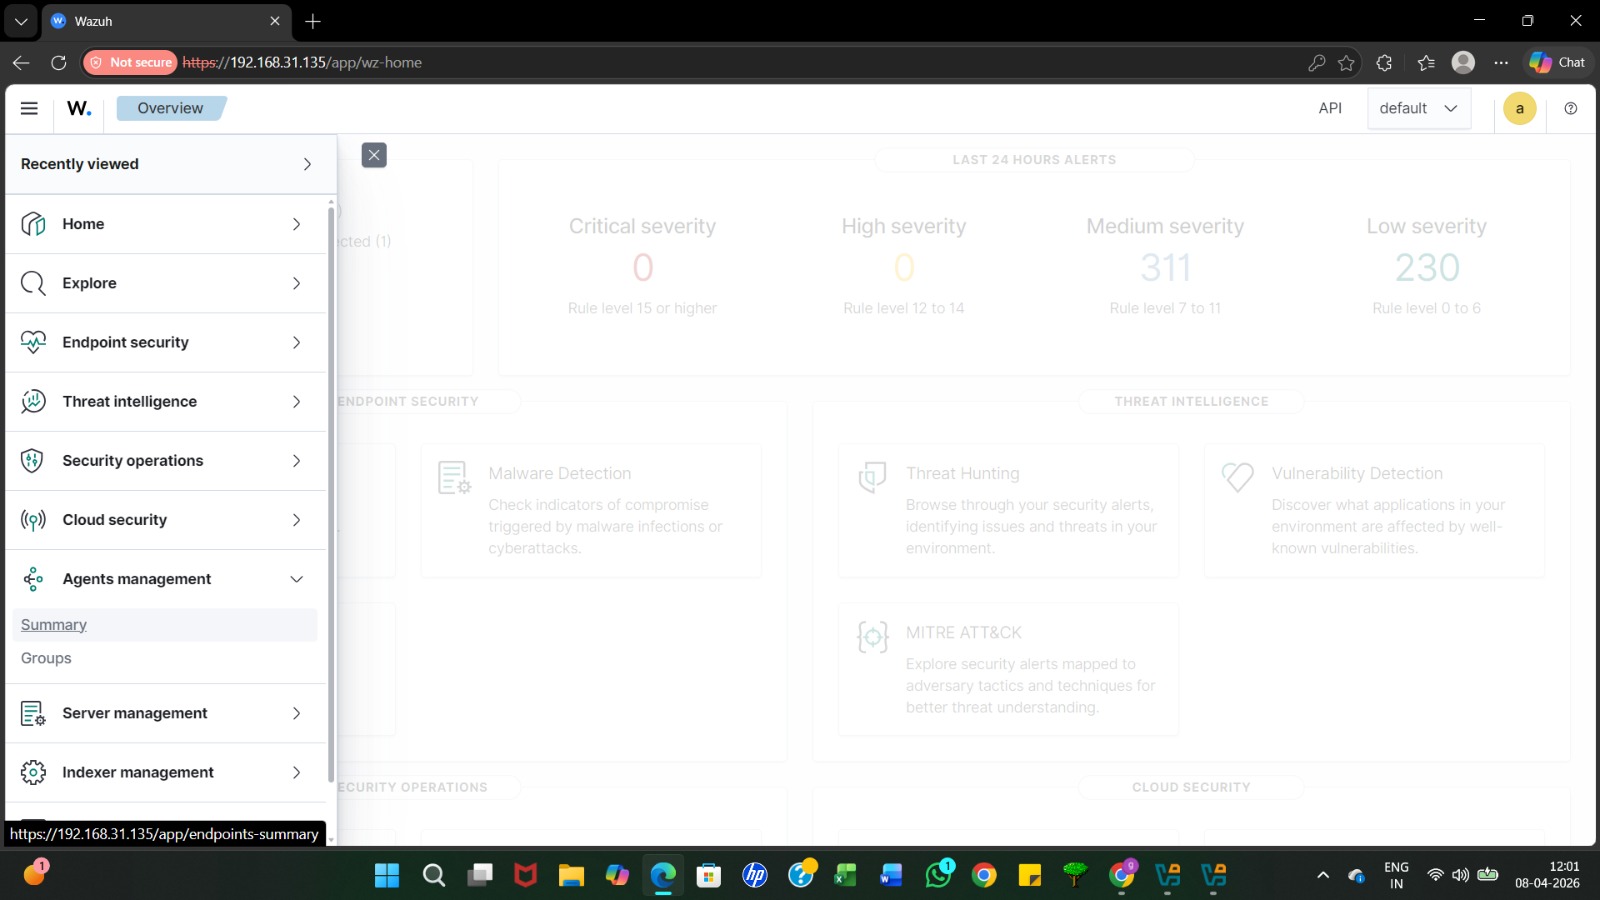This screenshot has height=900, width=1600.
Task: Click the Home menu icon
Action: click(33, 224)
